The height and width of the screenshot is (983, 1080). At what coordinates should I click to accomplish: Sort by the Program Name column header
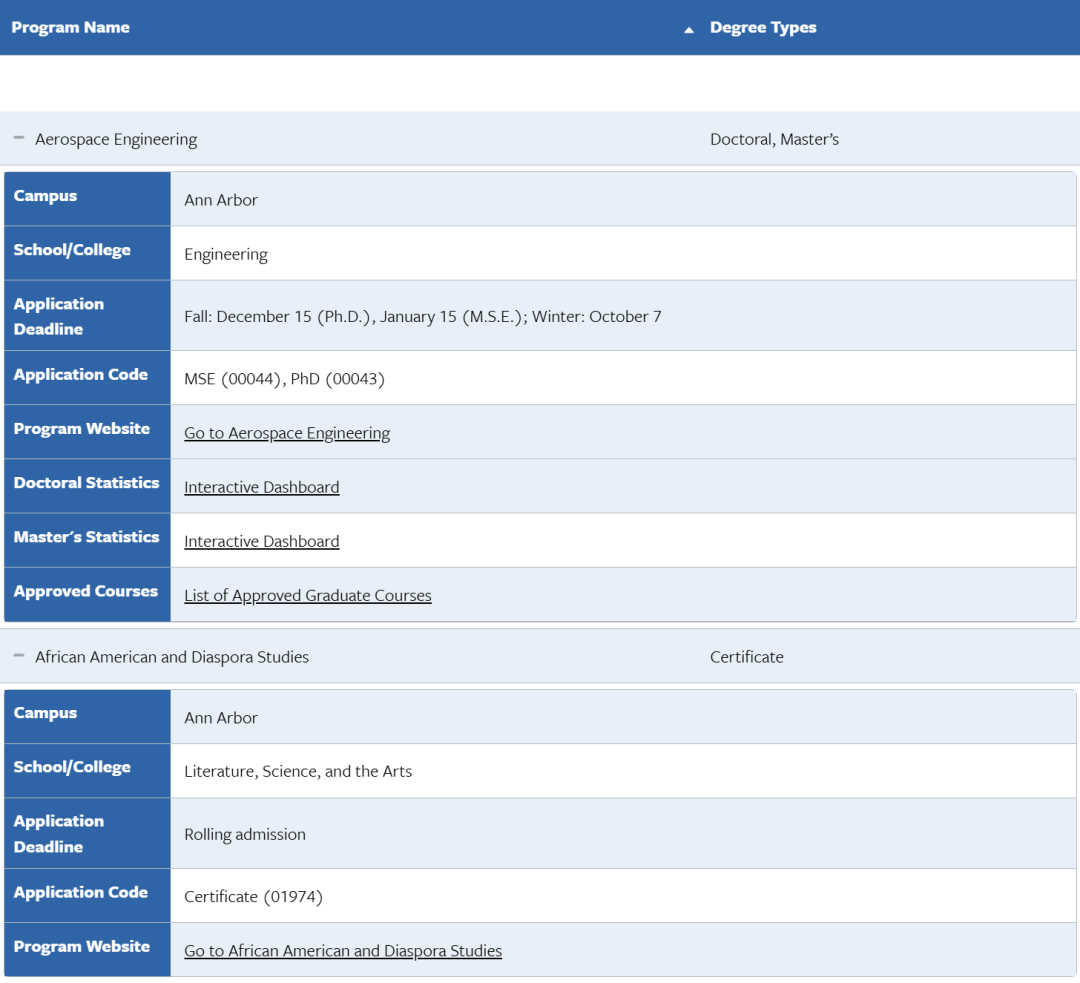70,28
